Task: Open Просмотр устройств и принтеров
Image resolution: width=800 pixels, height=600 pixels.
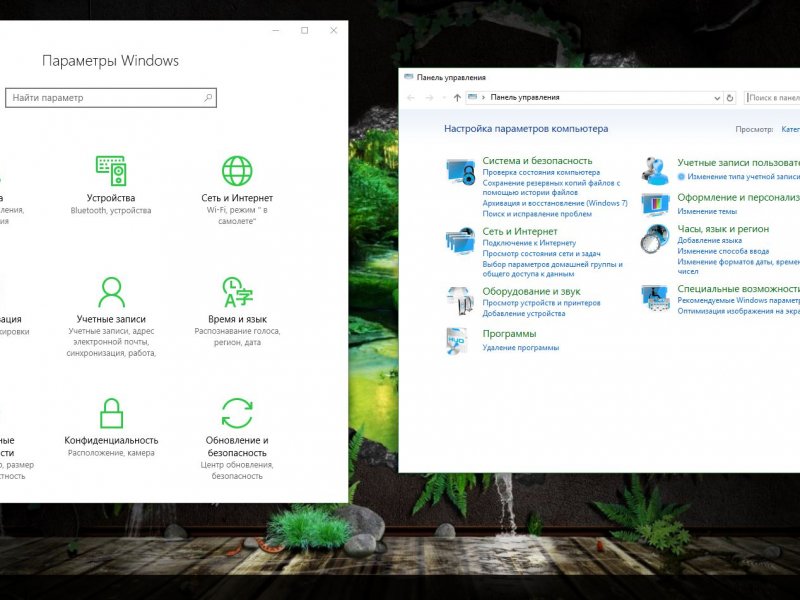Action: click(541, 303)
